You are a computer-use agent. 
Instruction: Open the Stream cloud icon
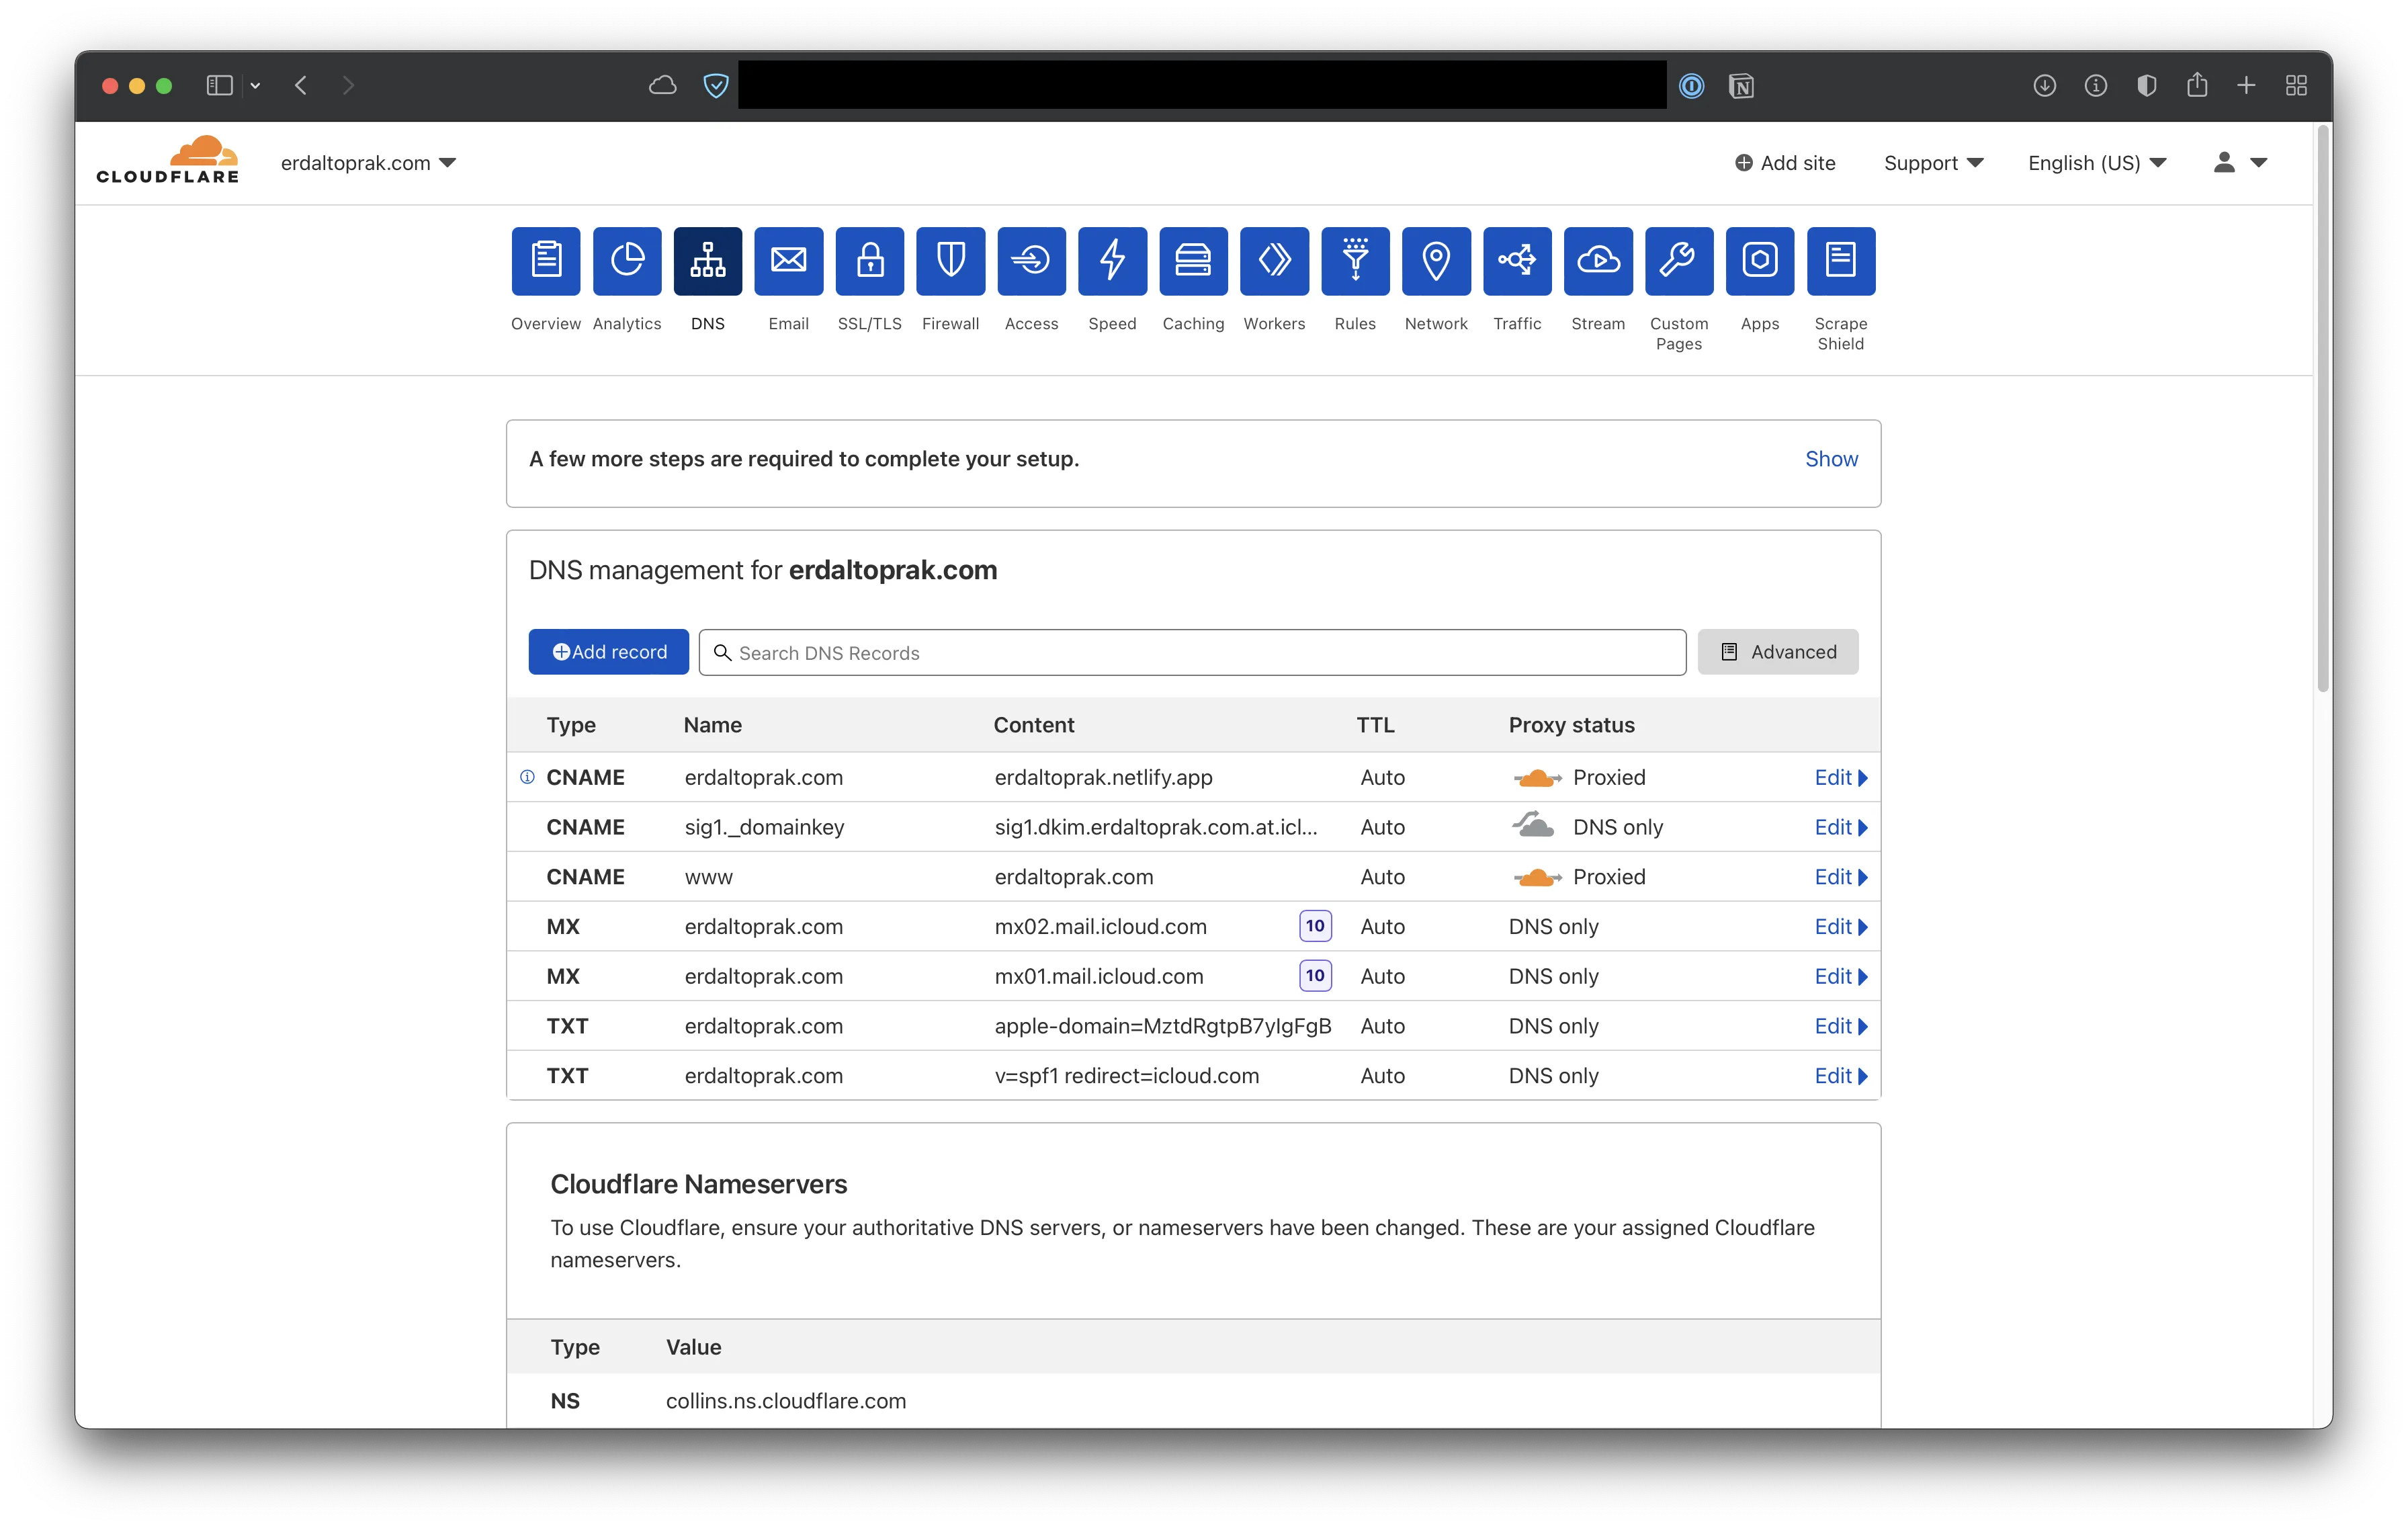point(1597,261)
